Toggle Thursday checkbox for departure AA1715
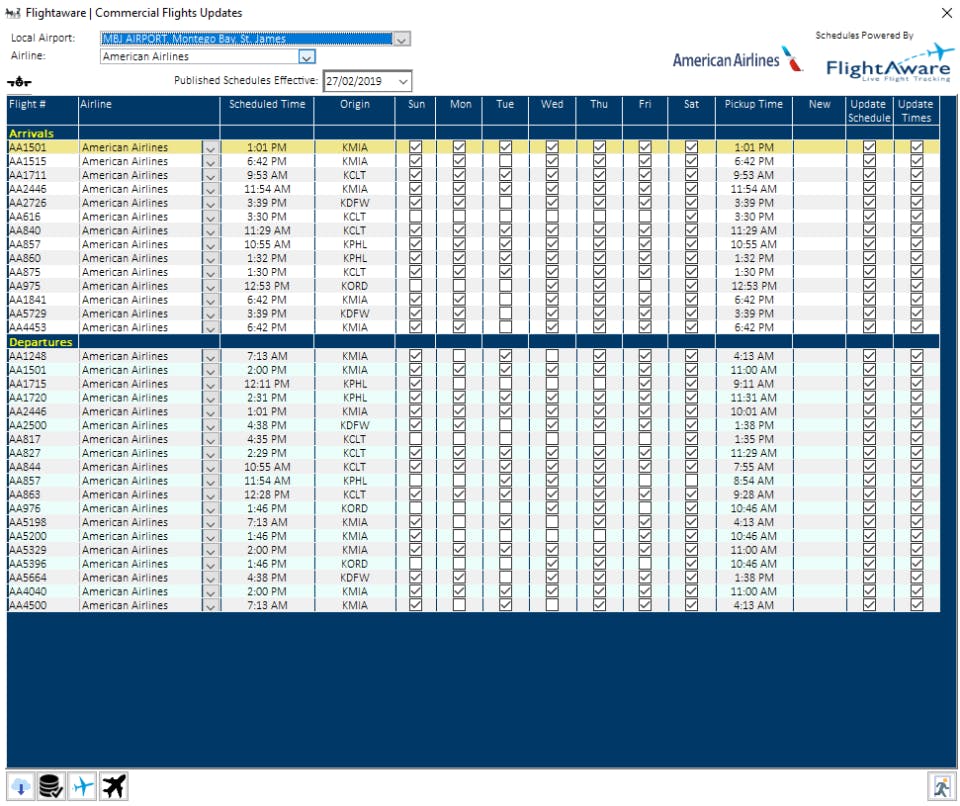 pyautogui.click(x=599, y=383)
